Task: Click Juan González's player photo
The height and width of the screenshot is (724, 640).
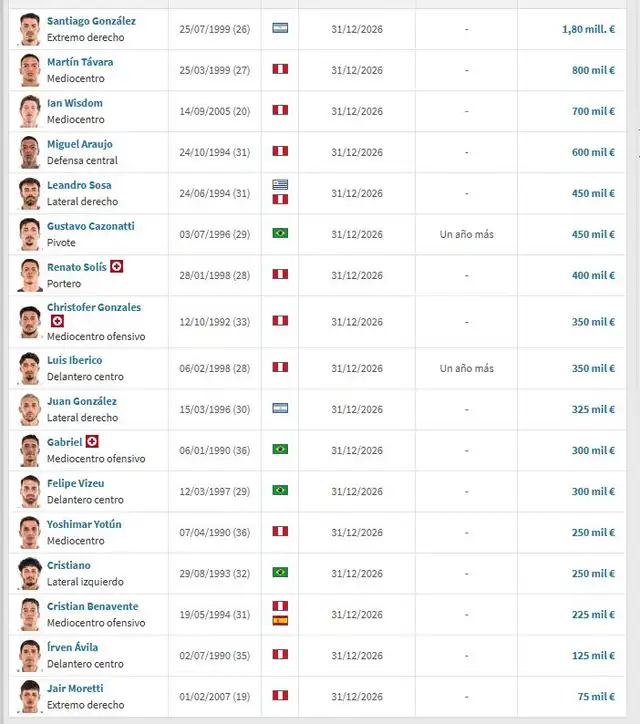Action: (x=29, y=409)
